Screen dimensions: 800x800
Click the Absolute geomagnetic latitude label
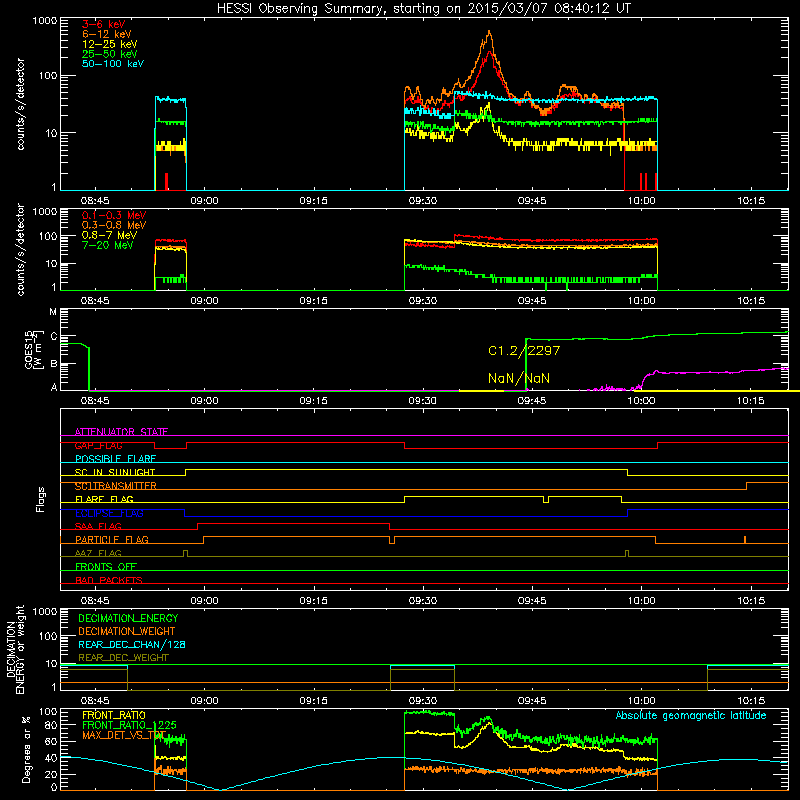pyautogui.click(x=691, y=716)
